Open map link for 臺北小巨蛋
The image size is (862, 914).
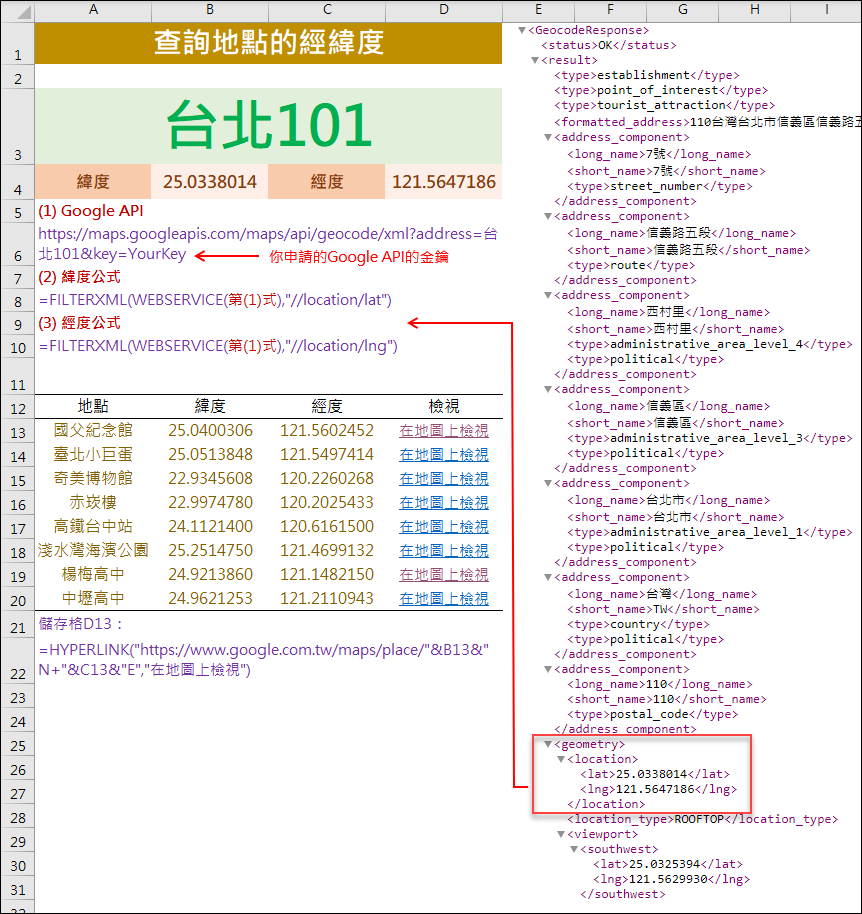click(x=444, y=455)
